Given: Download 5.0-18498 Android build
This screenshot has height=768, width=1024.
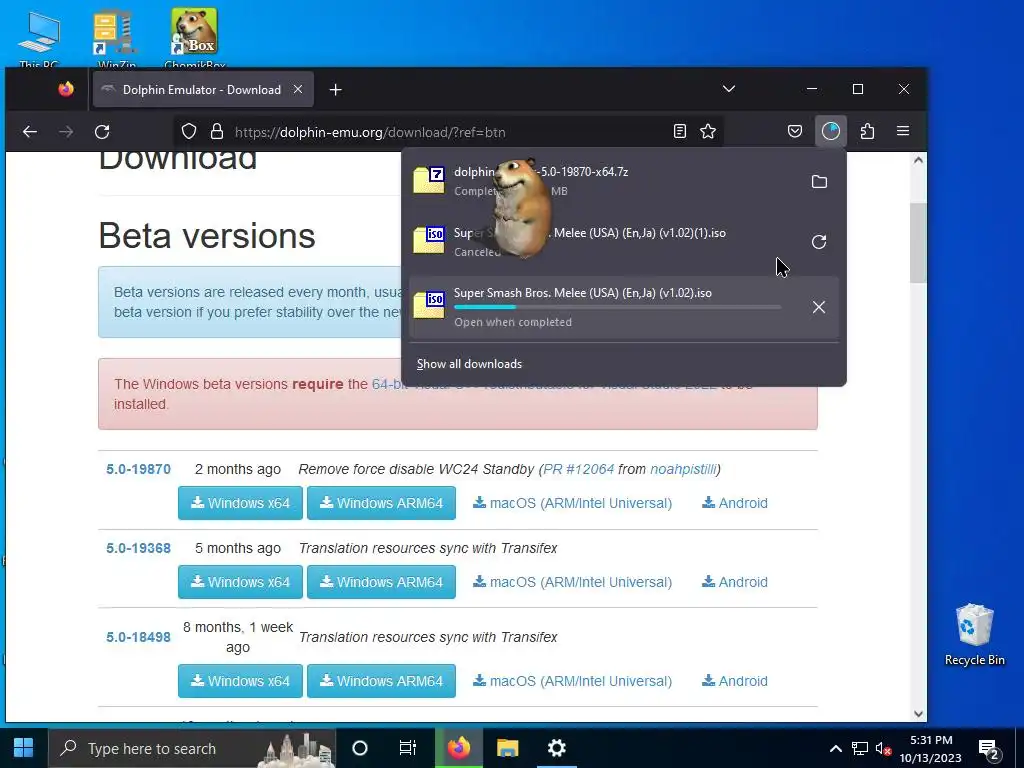Looking at the screenshot, I should [x=735, y=681].
